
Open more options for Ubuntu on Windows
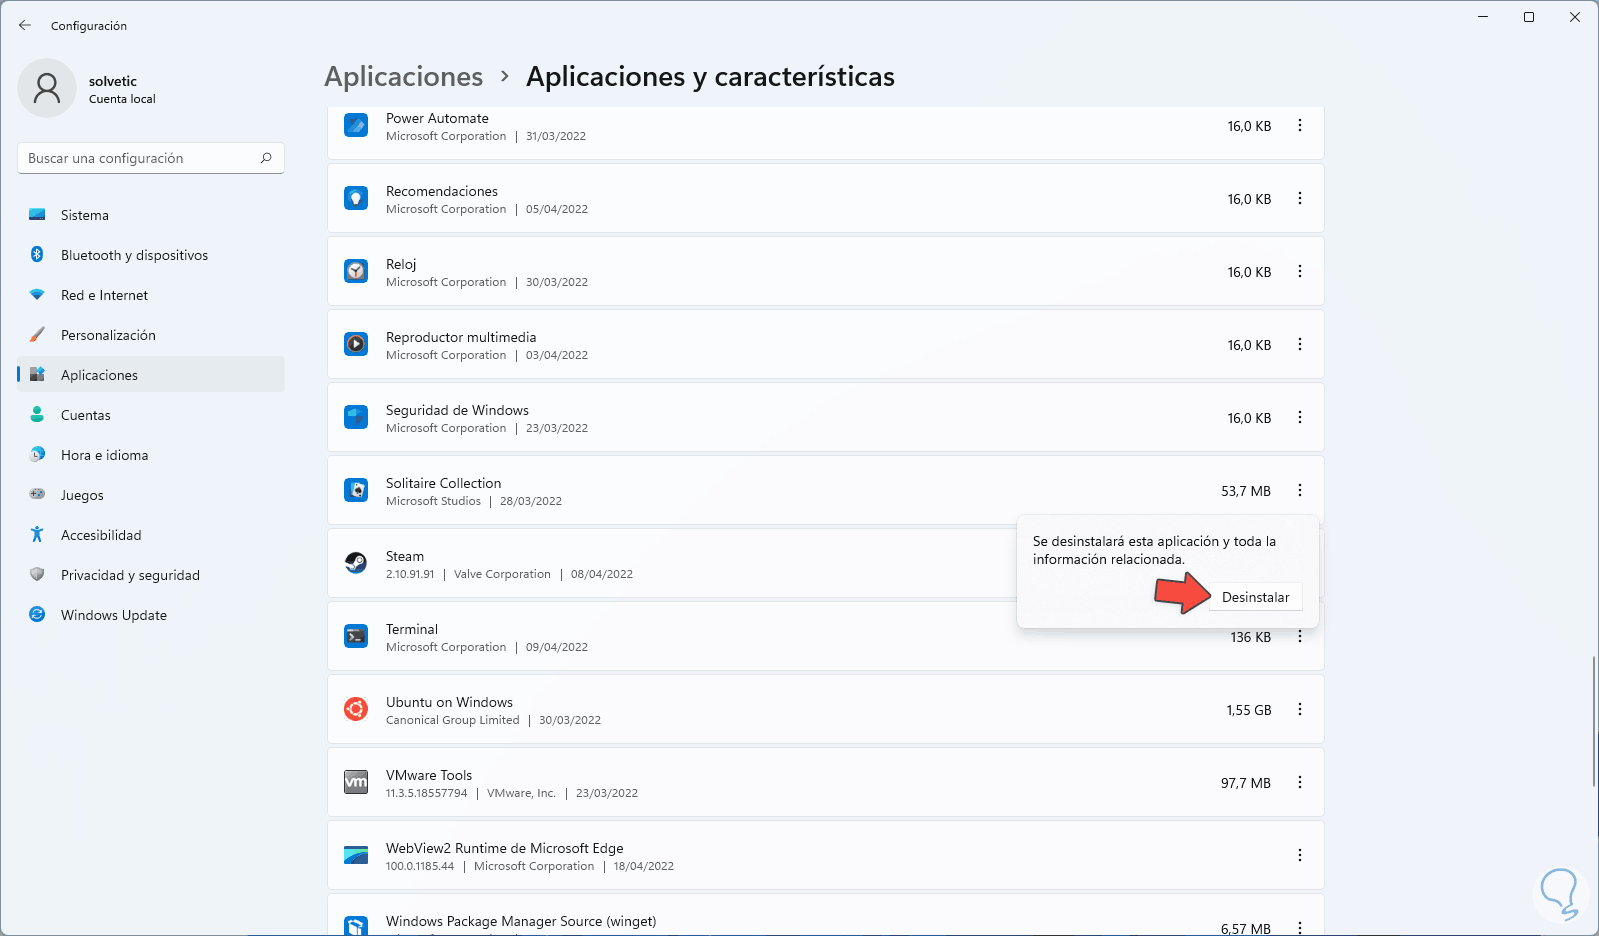tap(1300, 710)
